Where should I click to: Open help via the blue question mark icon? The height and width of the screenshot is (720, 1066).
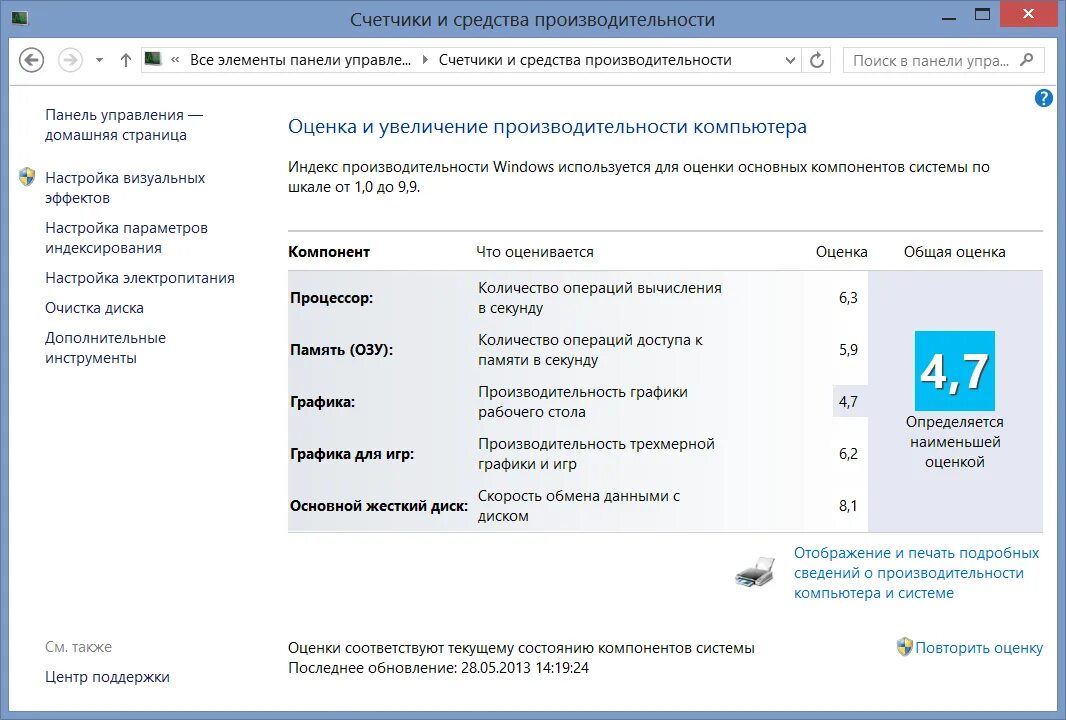click(1044, 98)
